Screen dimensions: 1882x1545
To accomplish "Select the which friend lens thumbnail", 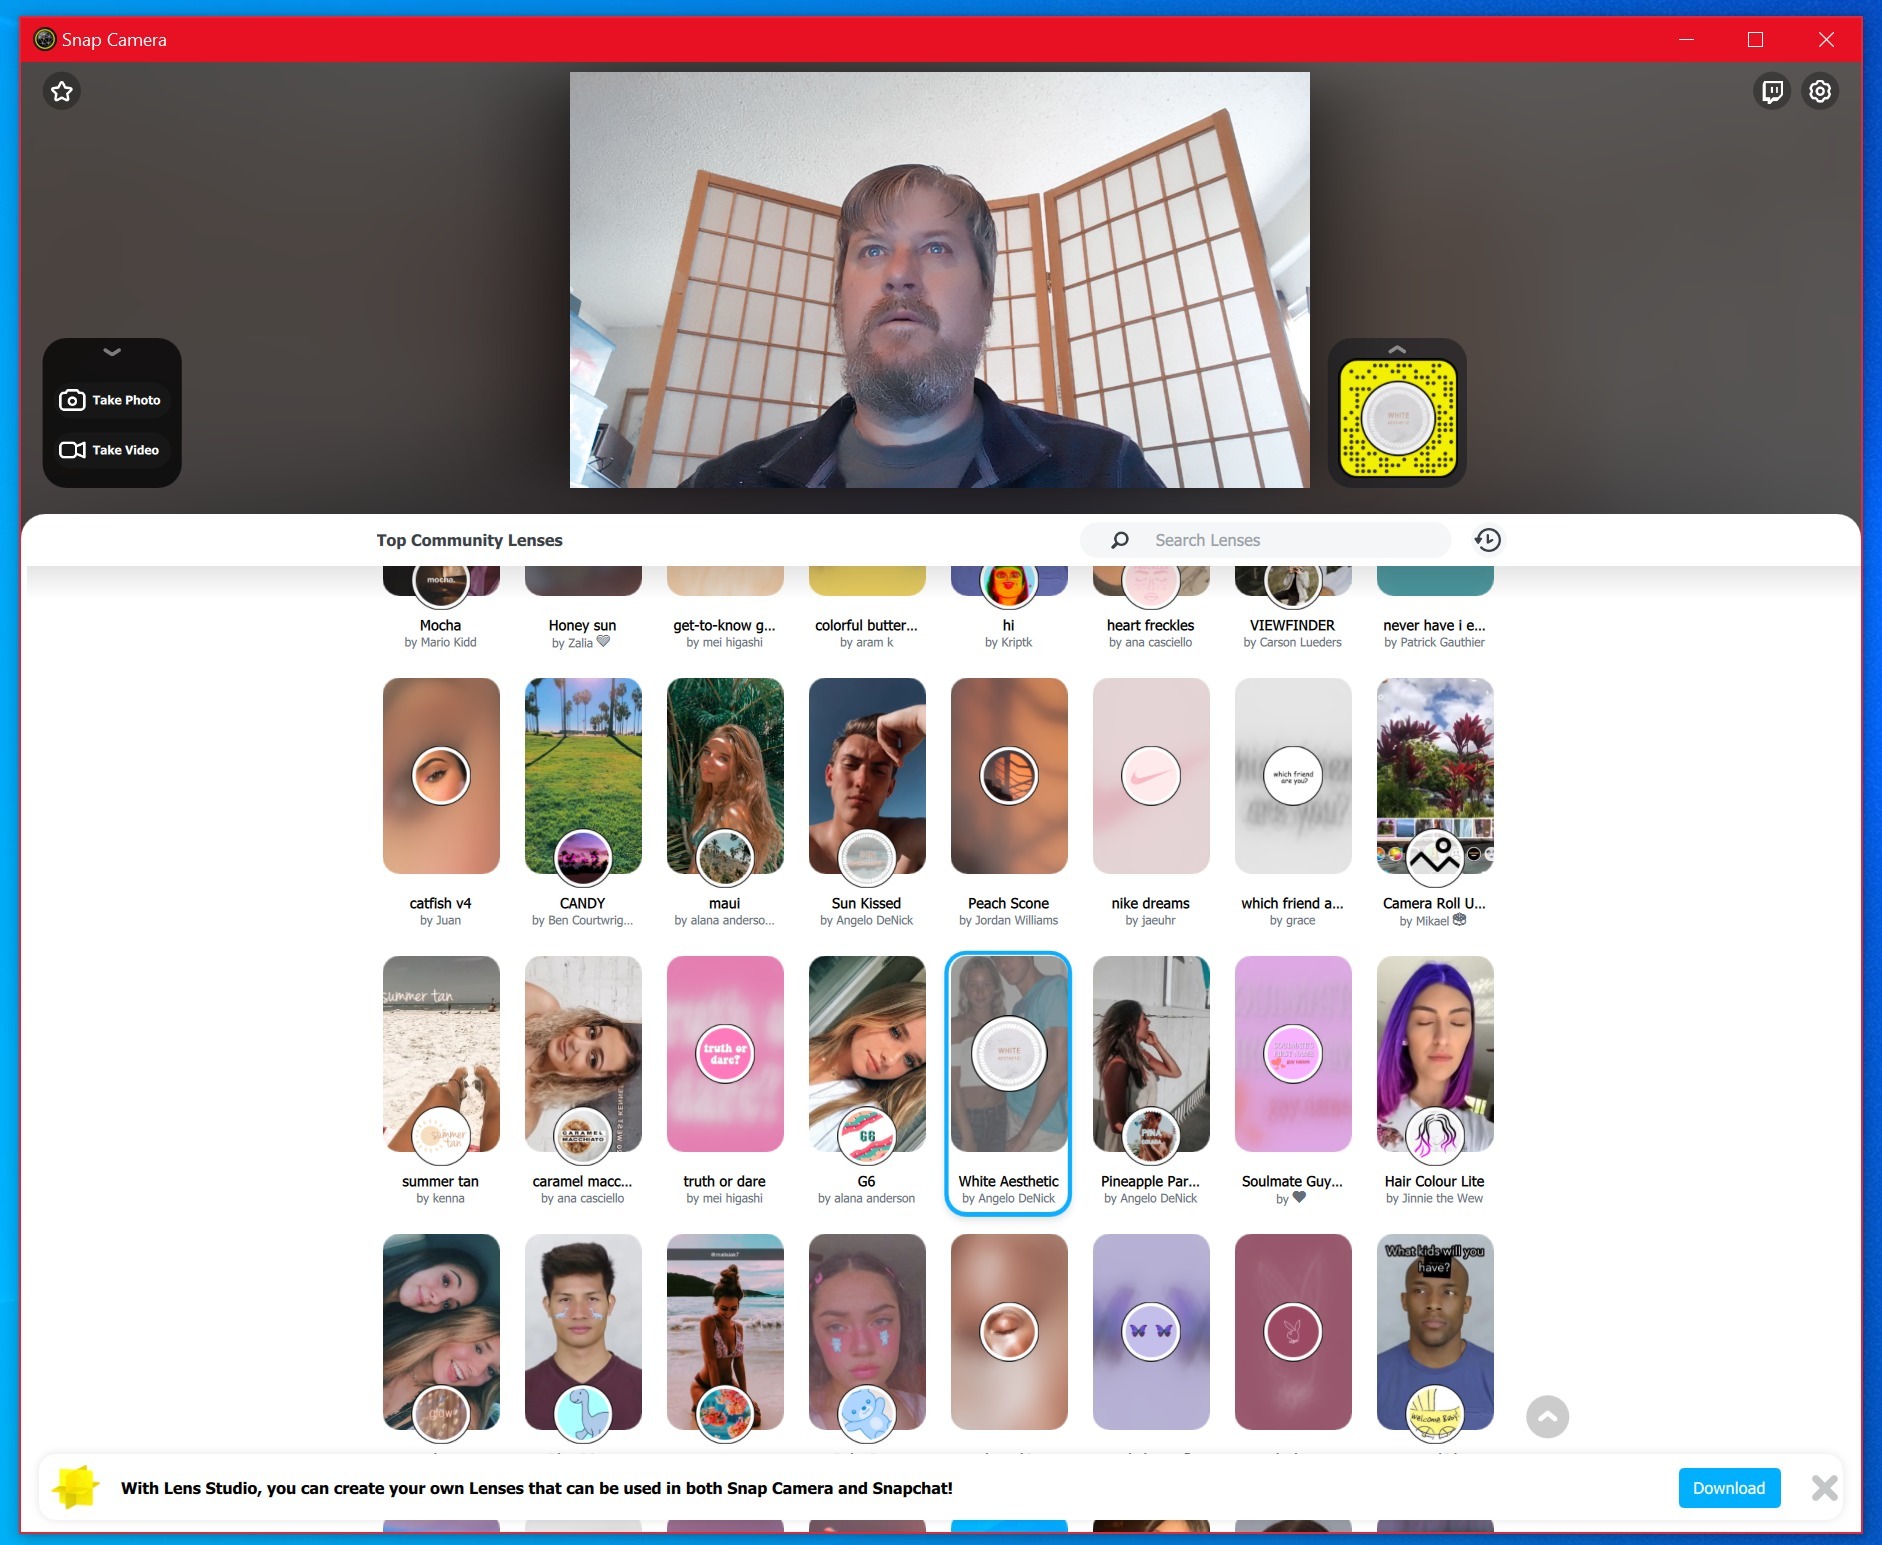I will point(1293,776).
